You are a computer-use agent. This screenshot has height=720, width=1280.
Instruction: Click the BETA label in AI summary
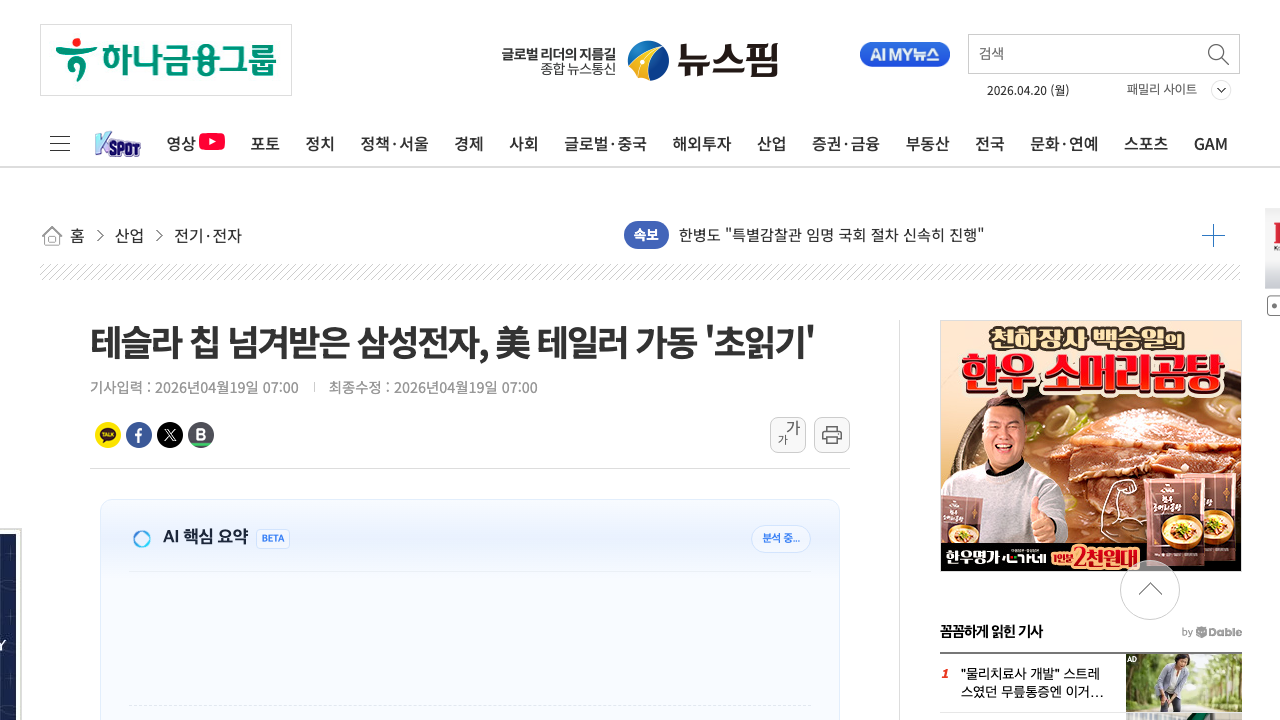click(273, 538)
